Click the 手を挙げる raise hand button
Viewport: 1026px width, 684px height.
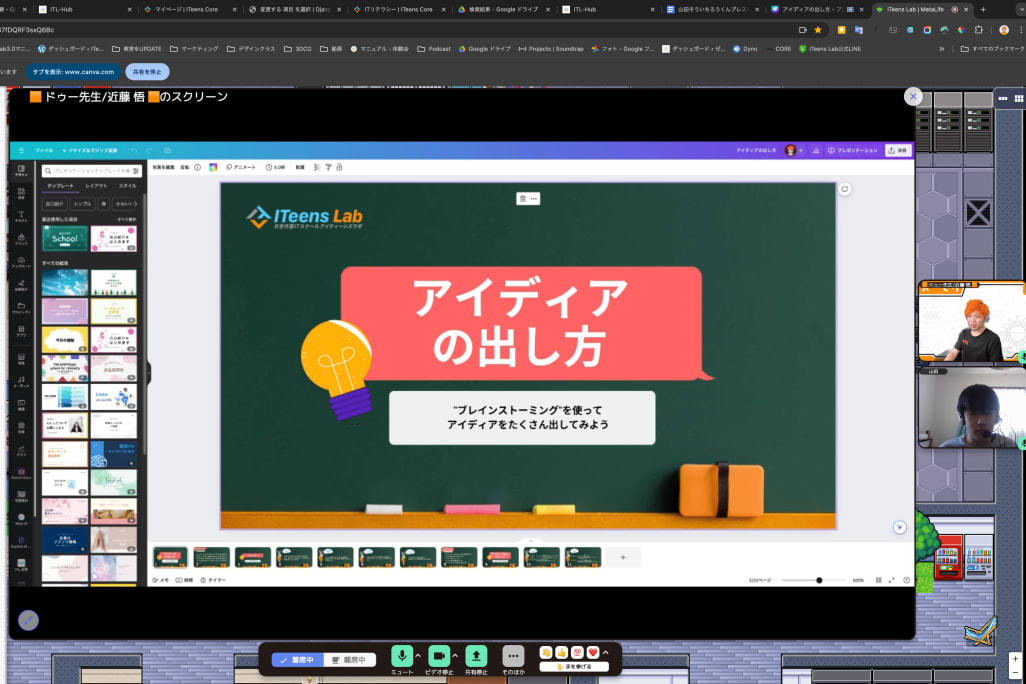[573, 666]
